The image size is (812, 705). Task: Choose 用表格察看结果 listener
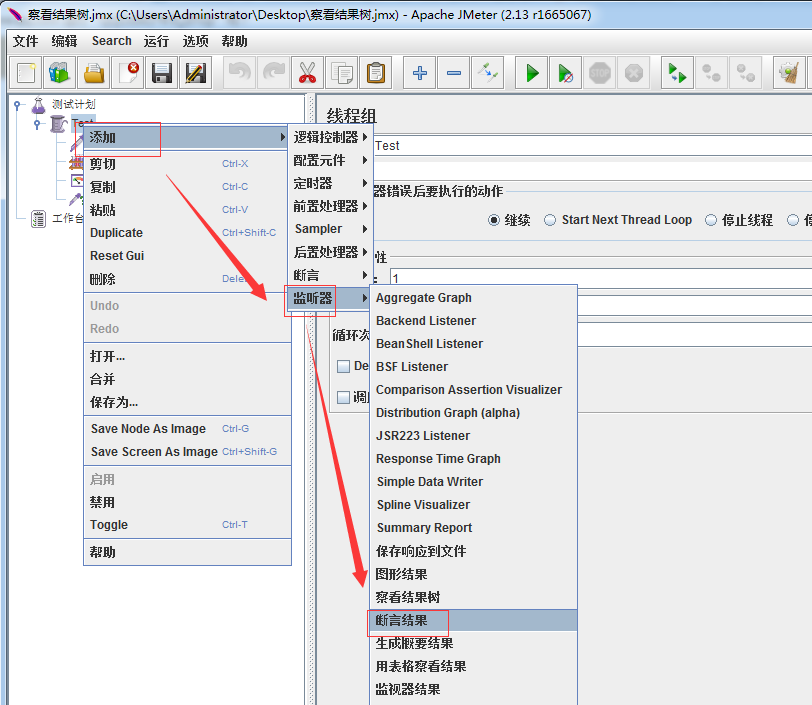click(473, 667)
